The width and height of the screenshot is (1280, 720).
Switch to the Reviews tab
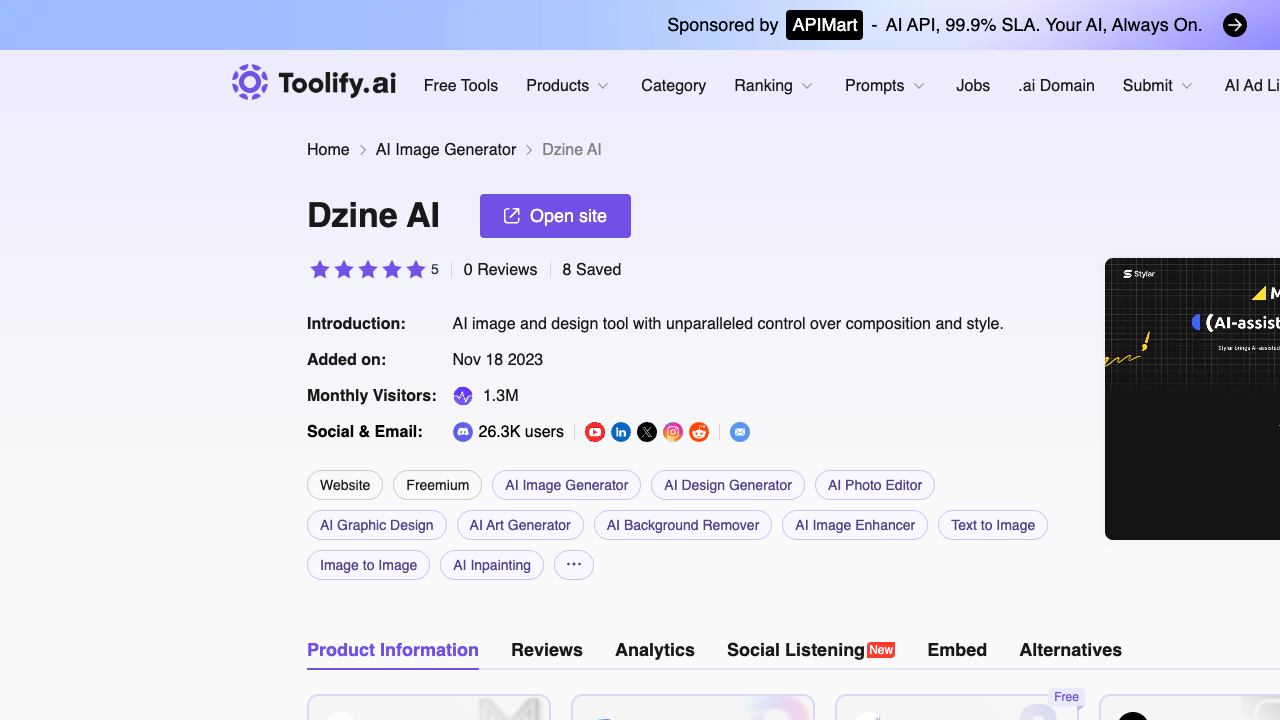pyautogui.click(x=547, y=650)
